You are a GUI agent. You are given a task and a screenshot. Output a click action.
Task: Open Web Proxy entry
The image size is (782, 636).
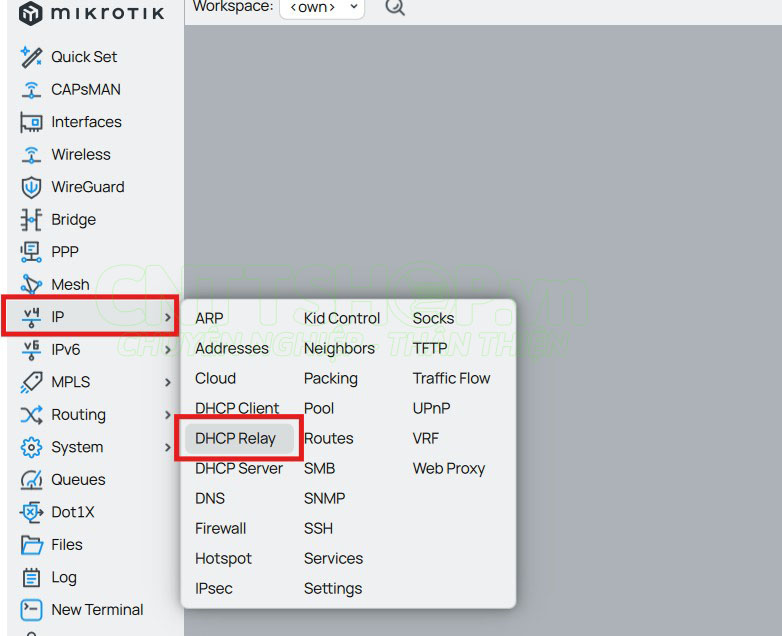click(449, 468)
